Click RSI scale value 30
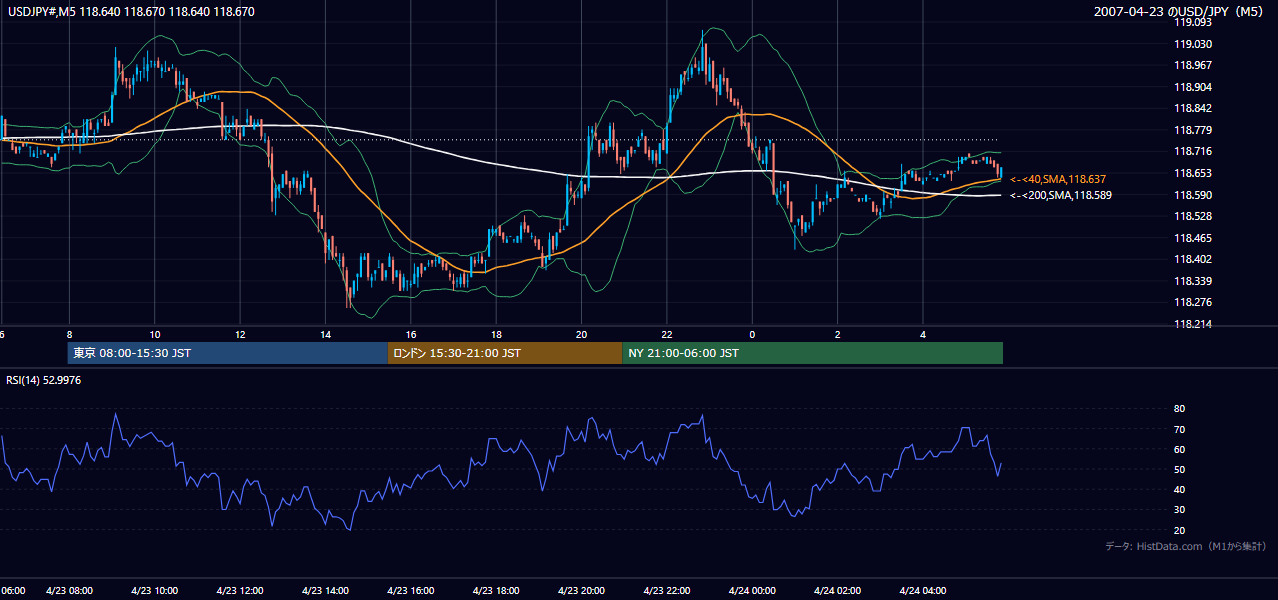Screen dimensions: 1278x600 (1180, 510)
